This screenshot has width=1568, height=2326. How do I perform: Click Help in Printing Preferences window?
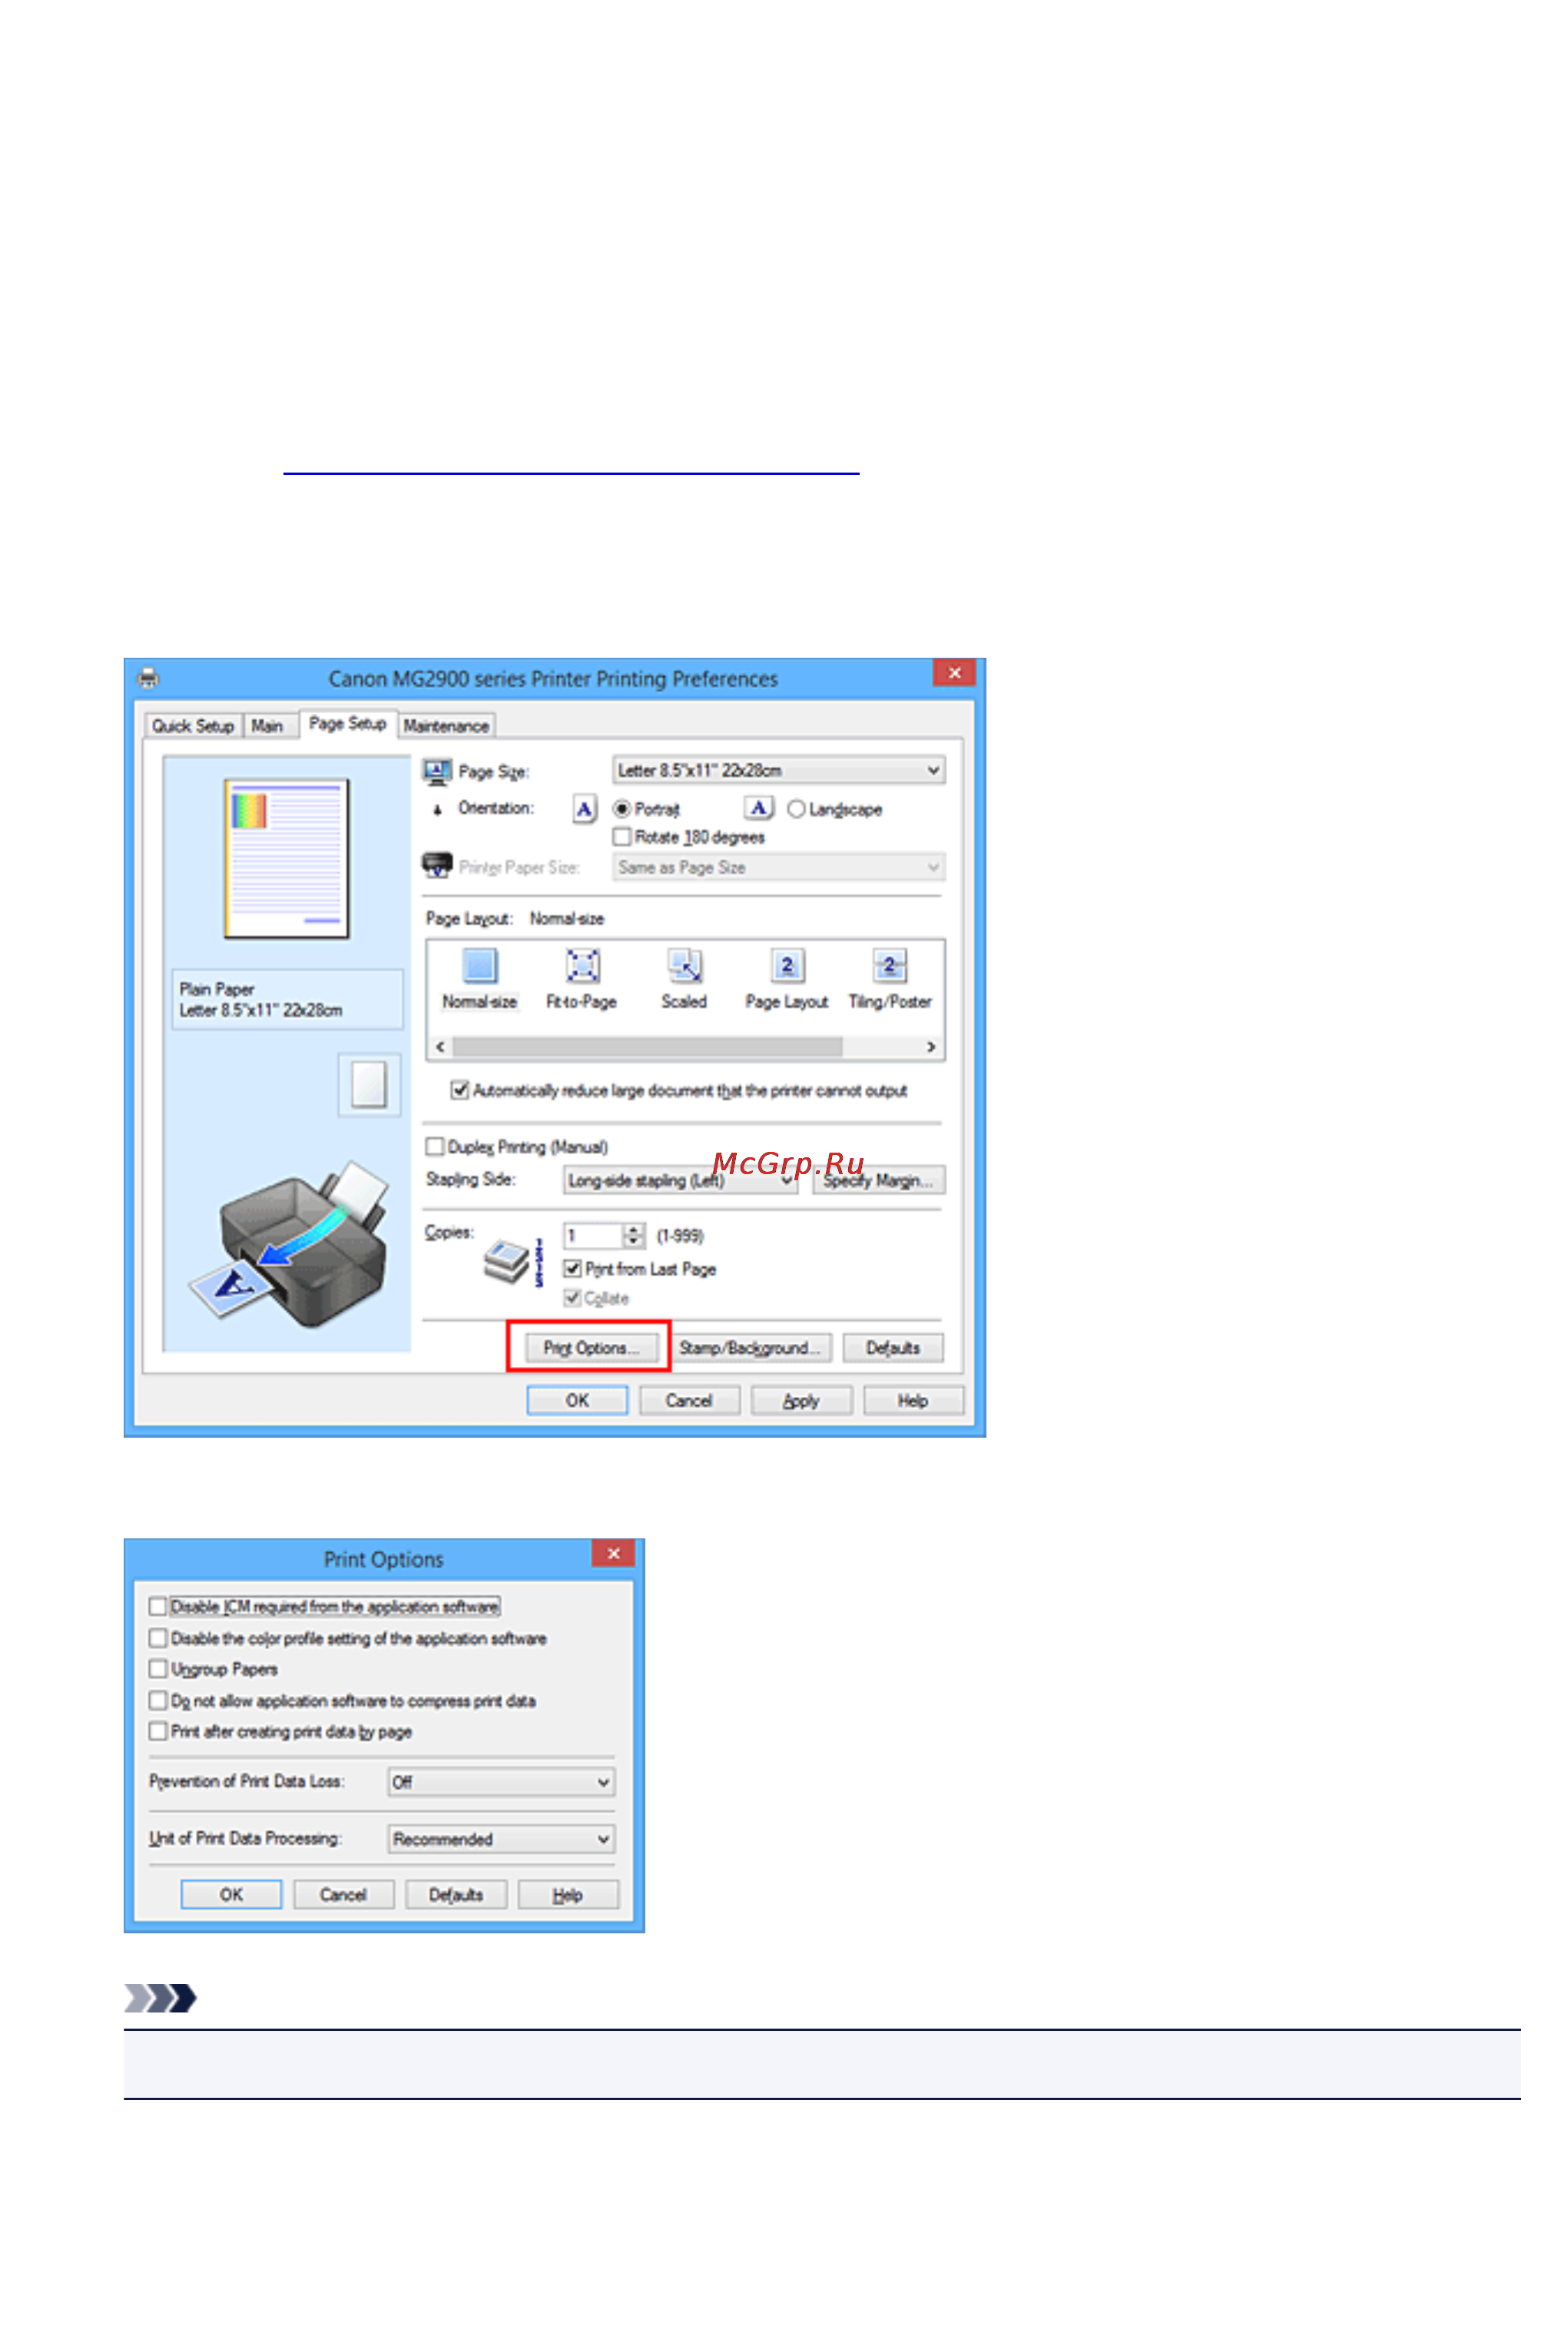pos(913,1401)
